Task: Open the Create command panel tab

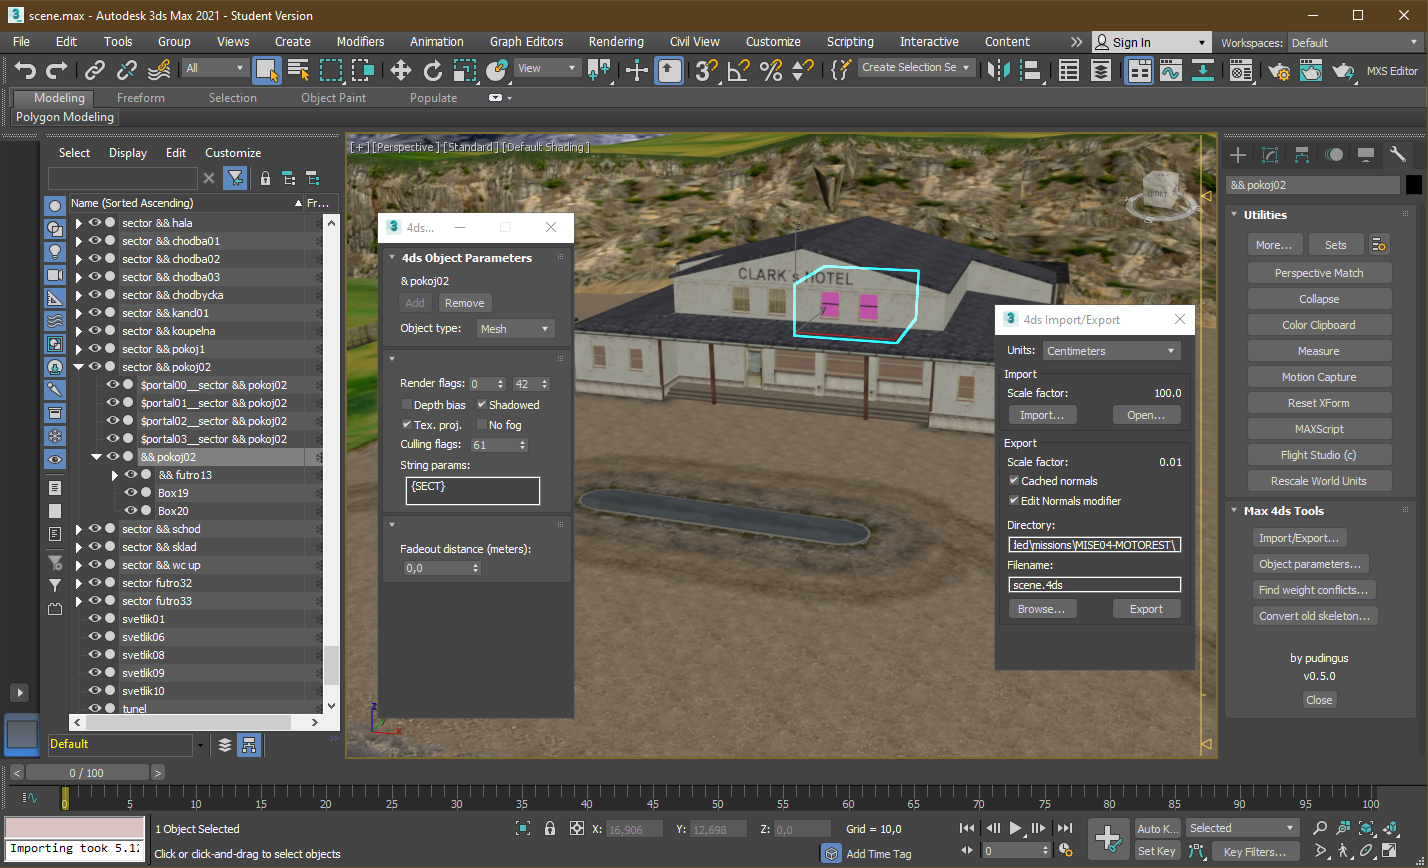Action: tap(1238, 155)
